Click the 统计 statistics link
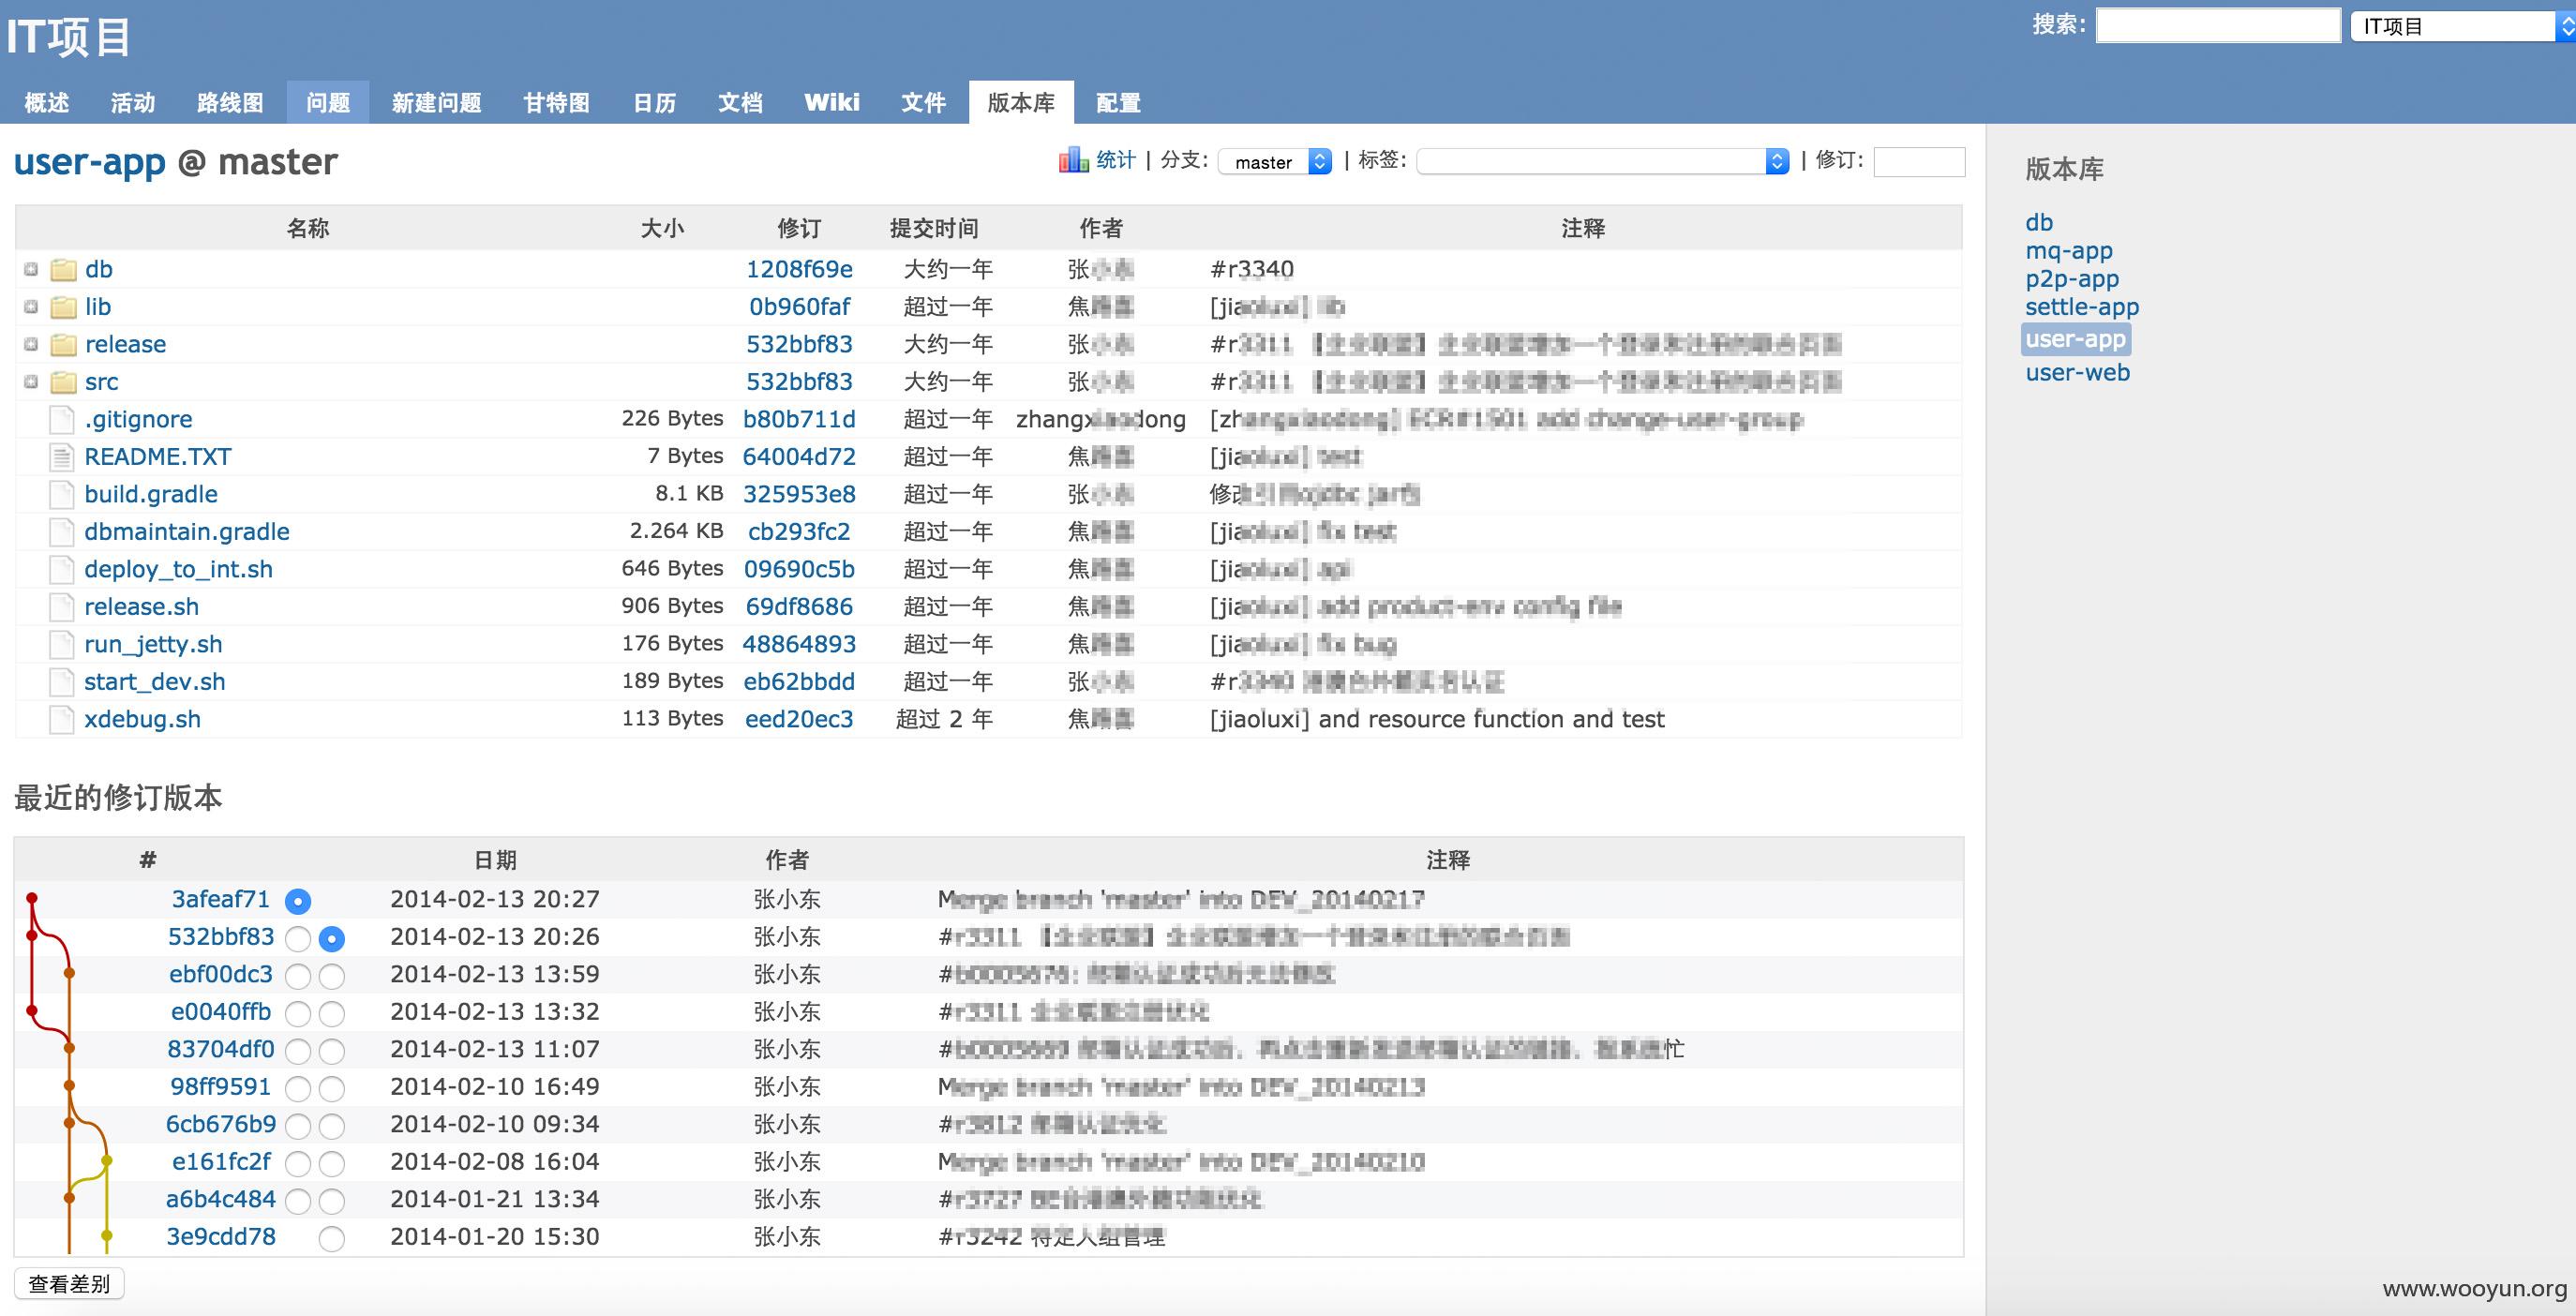Screen dimensions: 2576x1316 1116,160
